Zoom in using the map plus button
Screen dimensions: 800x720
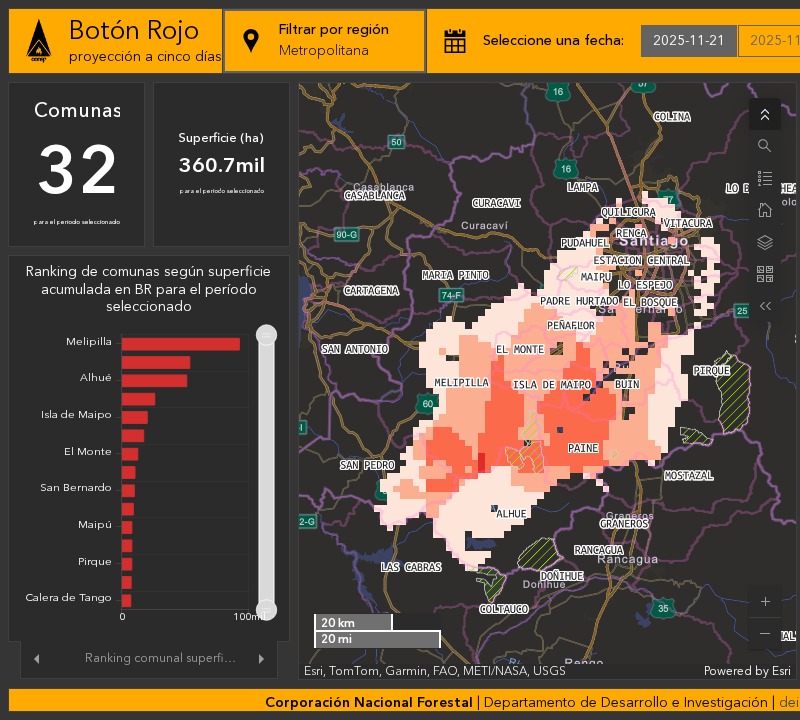[x=765, y=601]
